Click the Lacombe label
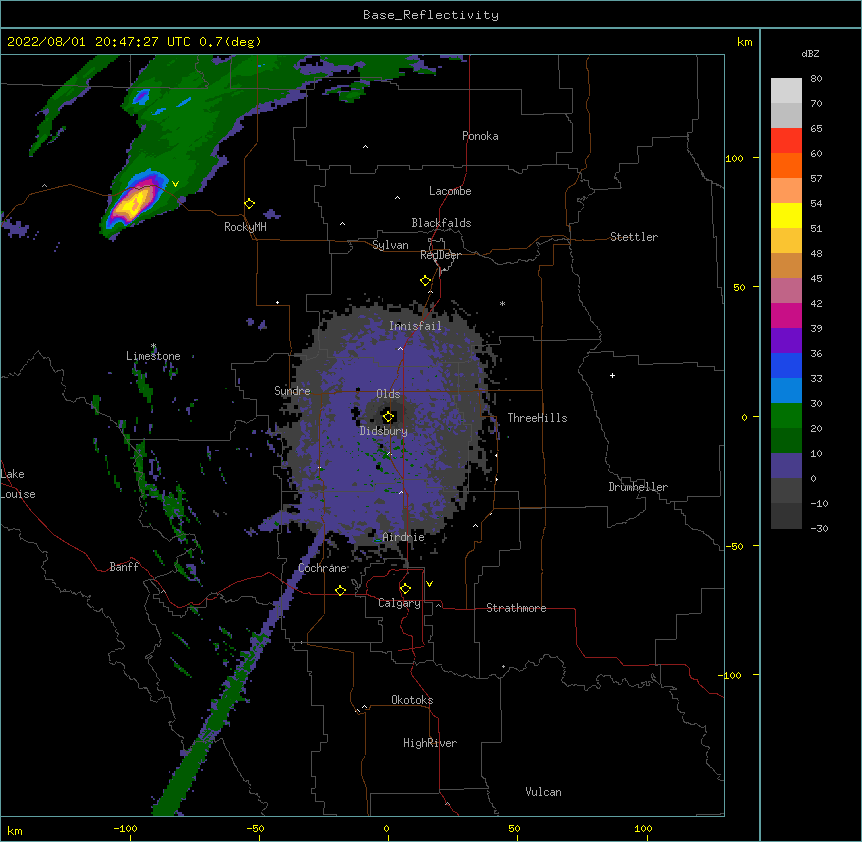 [x=450, y=191]
